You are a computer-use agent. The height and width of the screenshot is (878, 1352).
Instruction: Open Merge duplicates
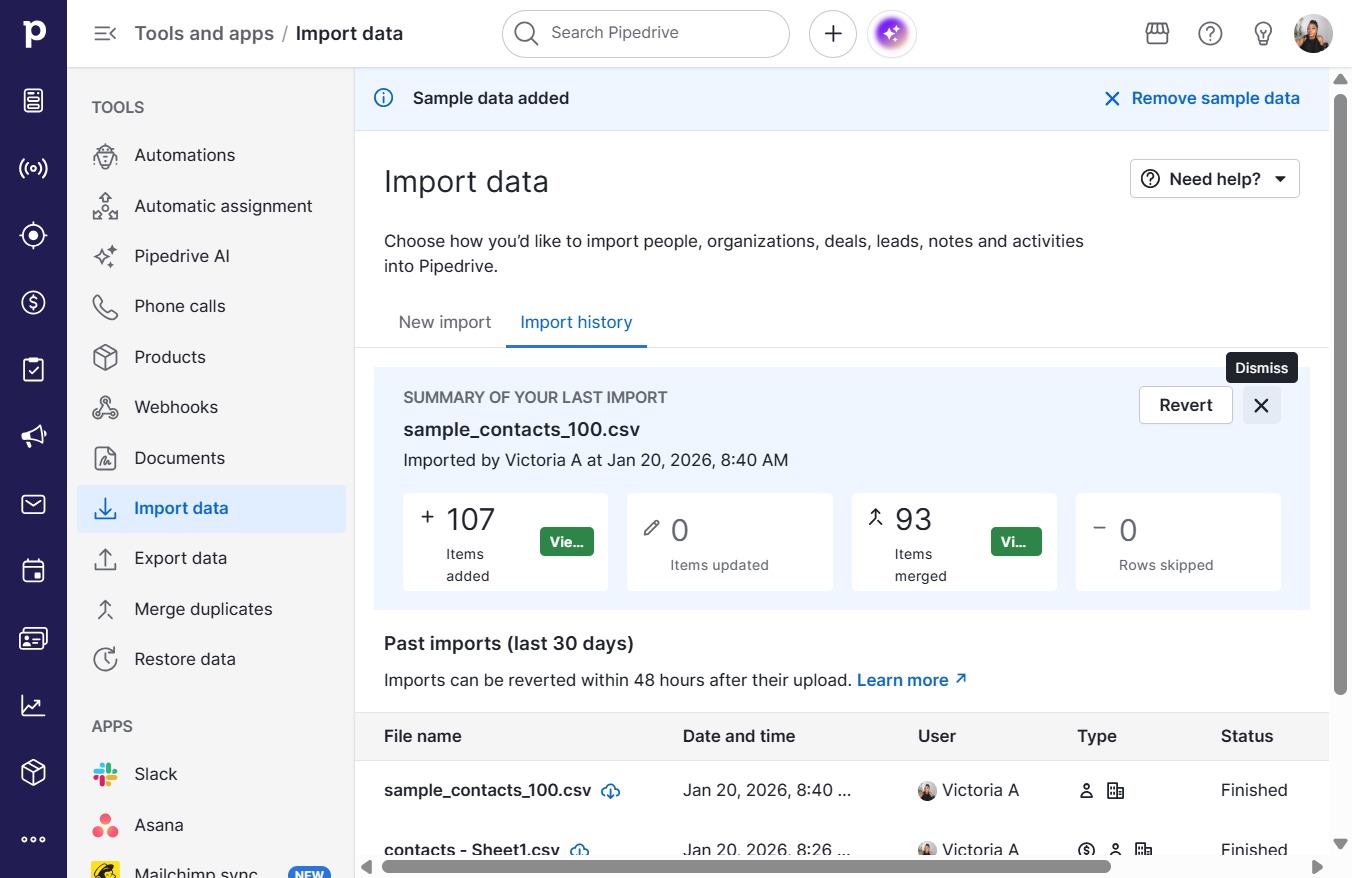pos(211,609)
